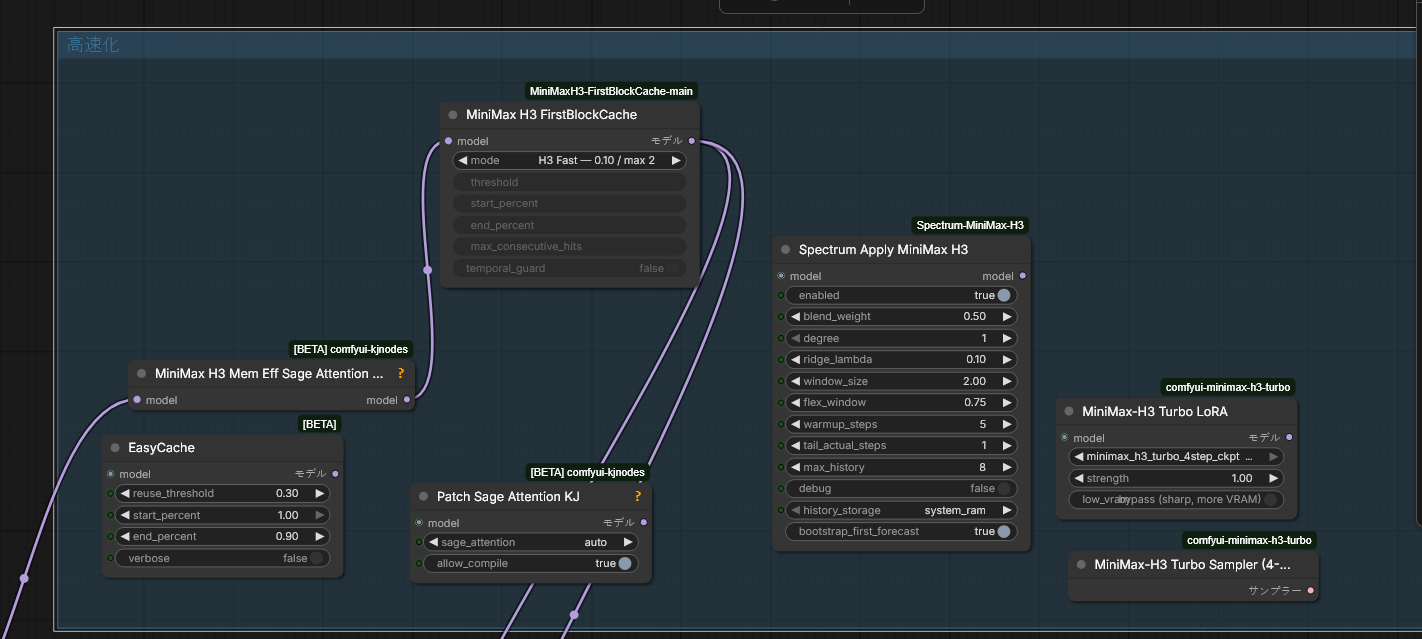Click the tail_actual_steps value field
This screenshot has width=1422, height=639.
pyautogui.click(x=901, y=445)
